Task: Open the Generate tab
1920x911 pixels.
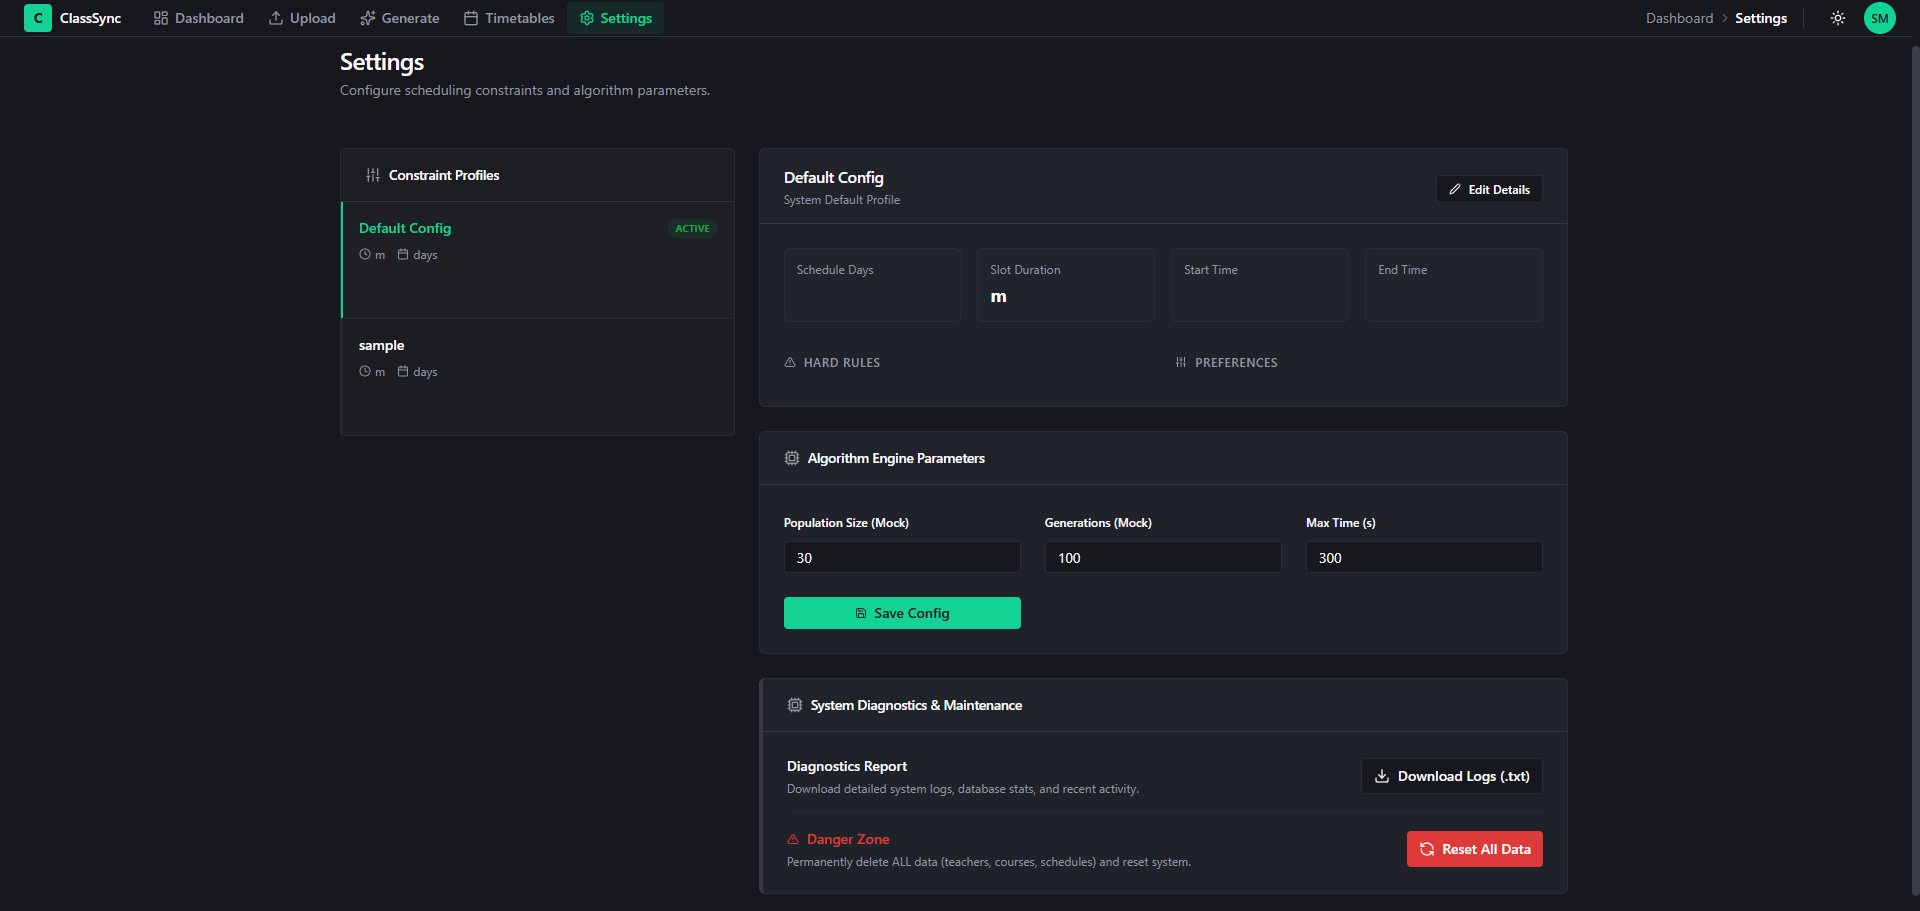Action: coord(400,18)
